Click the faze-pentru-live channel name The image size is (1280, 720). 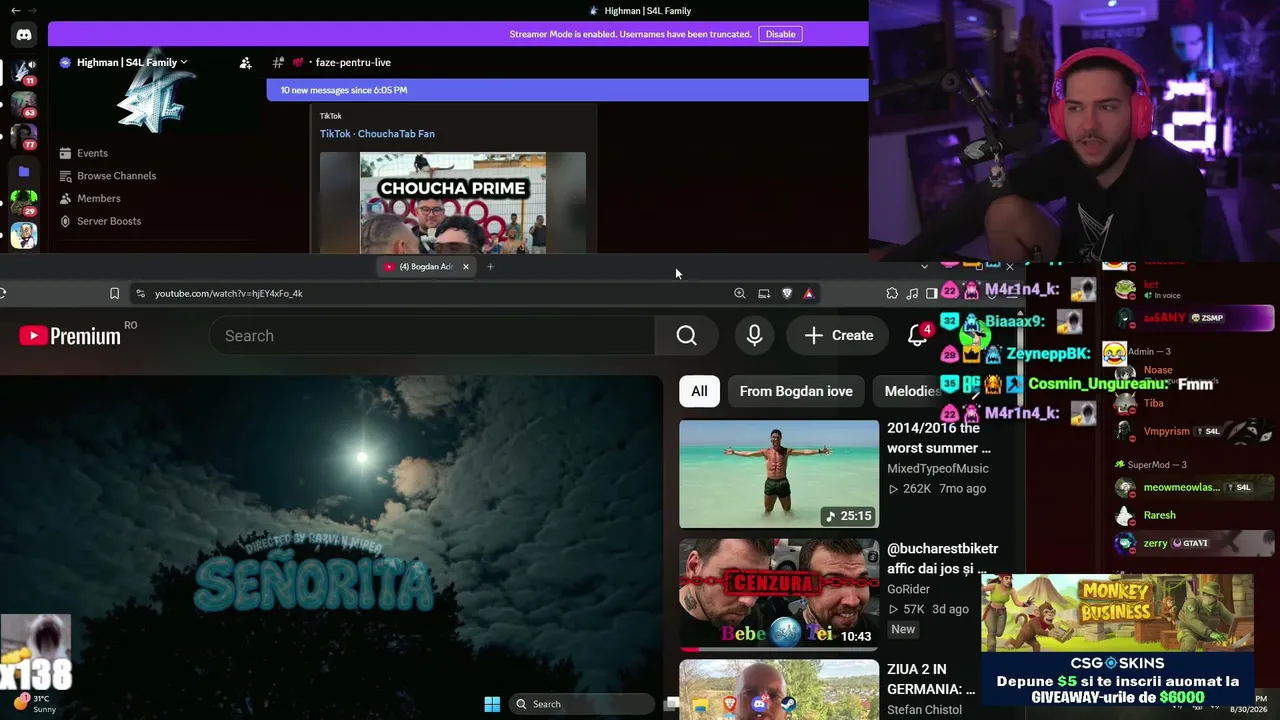click(x=352, y=62)
